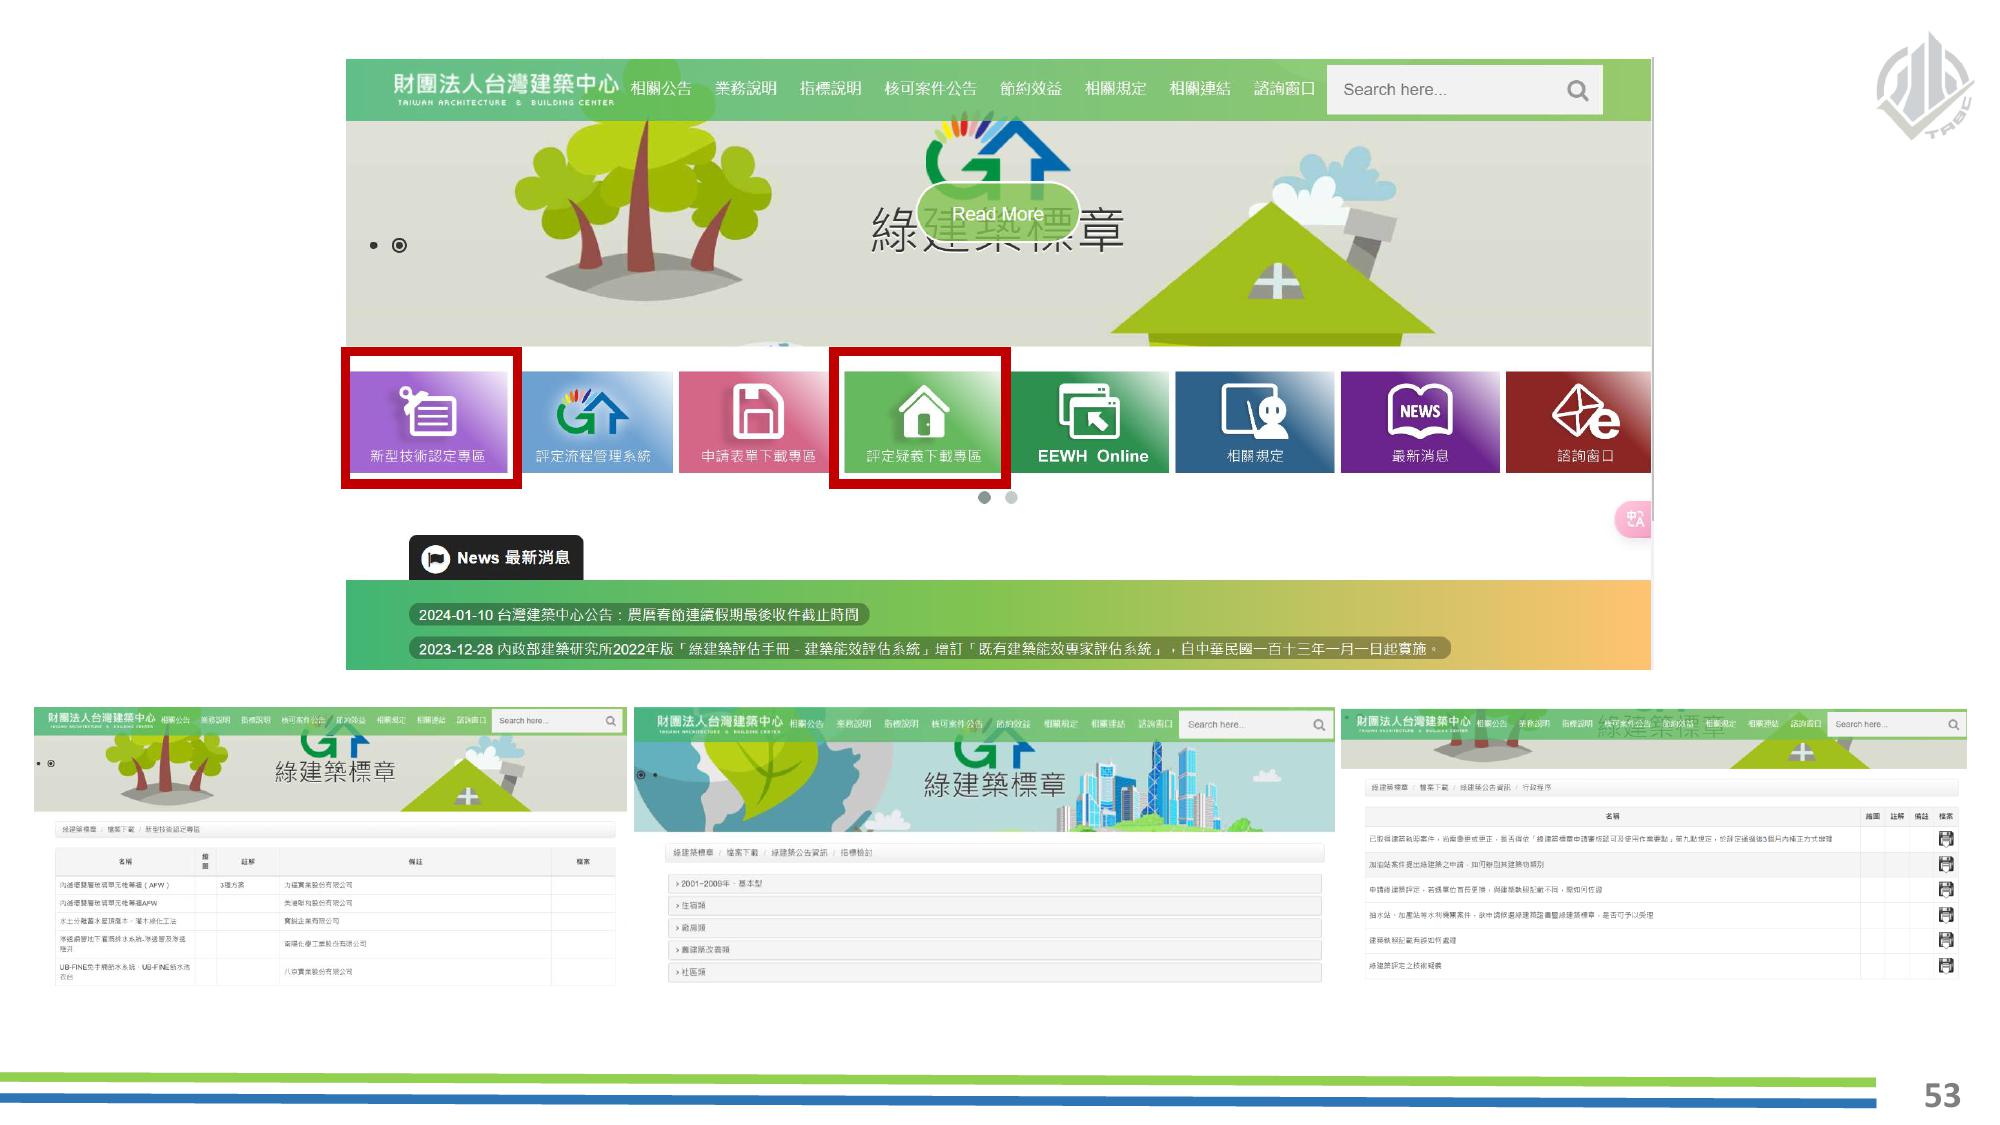Open the 業務說明 menu in the homepage header

(x=746, y=89)
